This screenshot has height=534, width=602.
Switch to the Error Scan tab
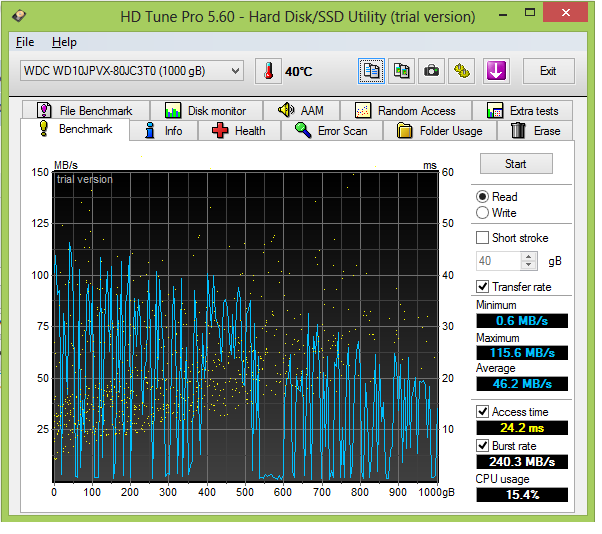[331, 131]
